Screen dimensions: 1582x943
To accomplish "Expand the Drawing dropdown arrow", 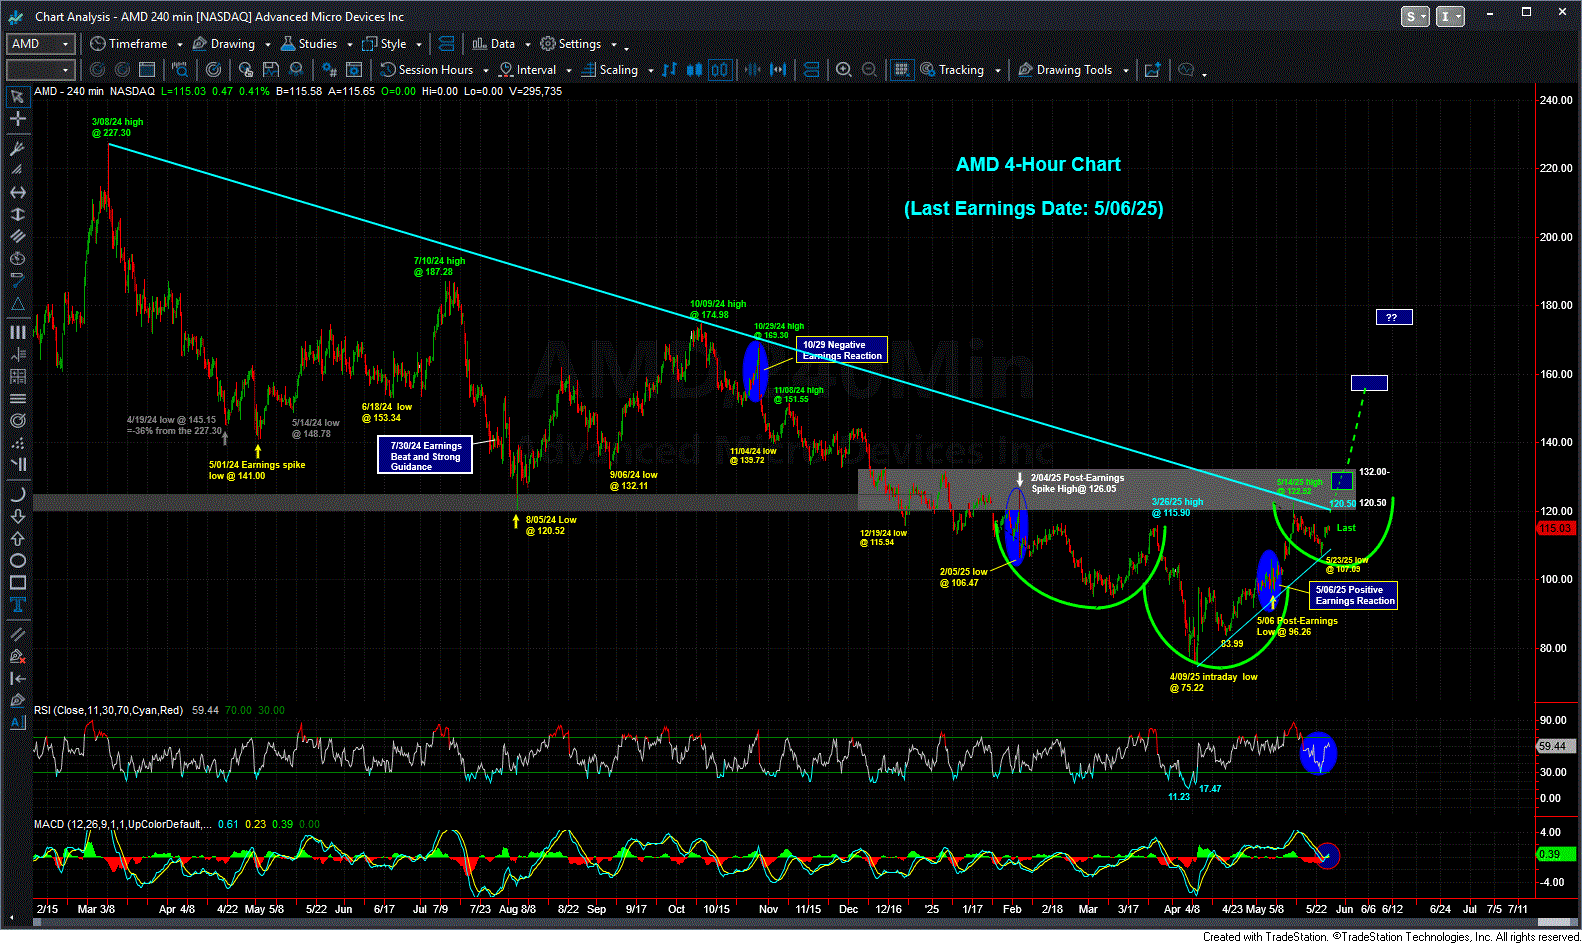I will 268,44.
